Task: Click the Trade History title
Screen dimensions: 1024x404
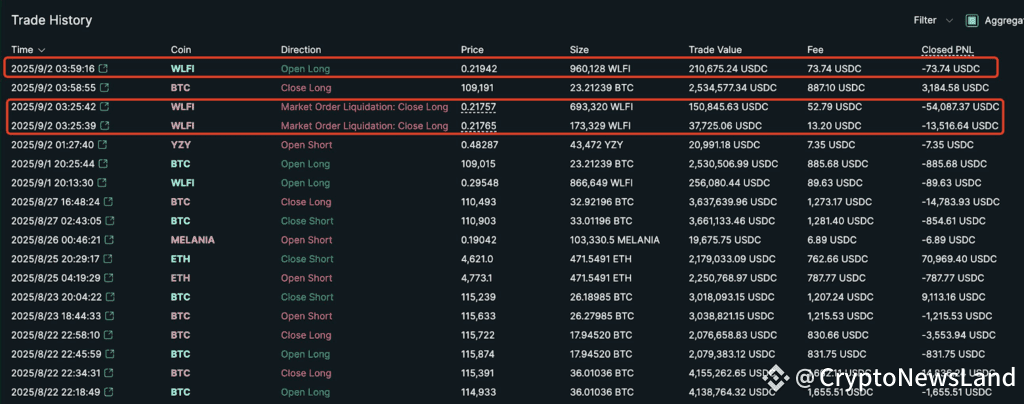Action: coord(52,20)
